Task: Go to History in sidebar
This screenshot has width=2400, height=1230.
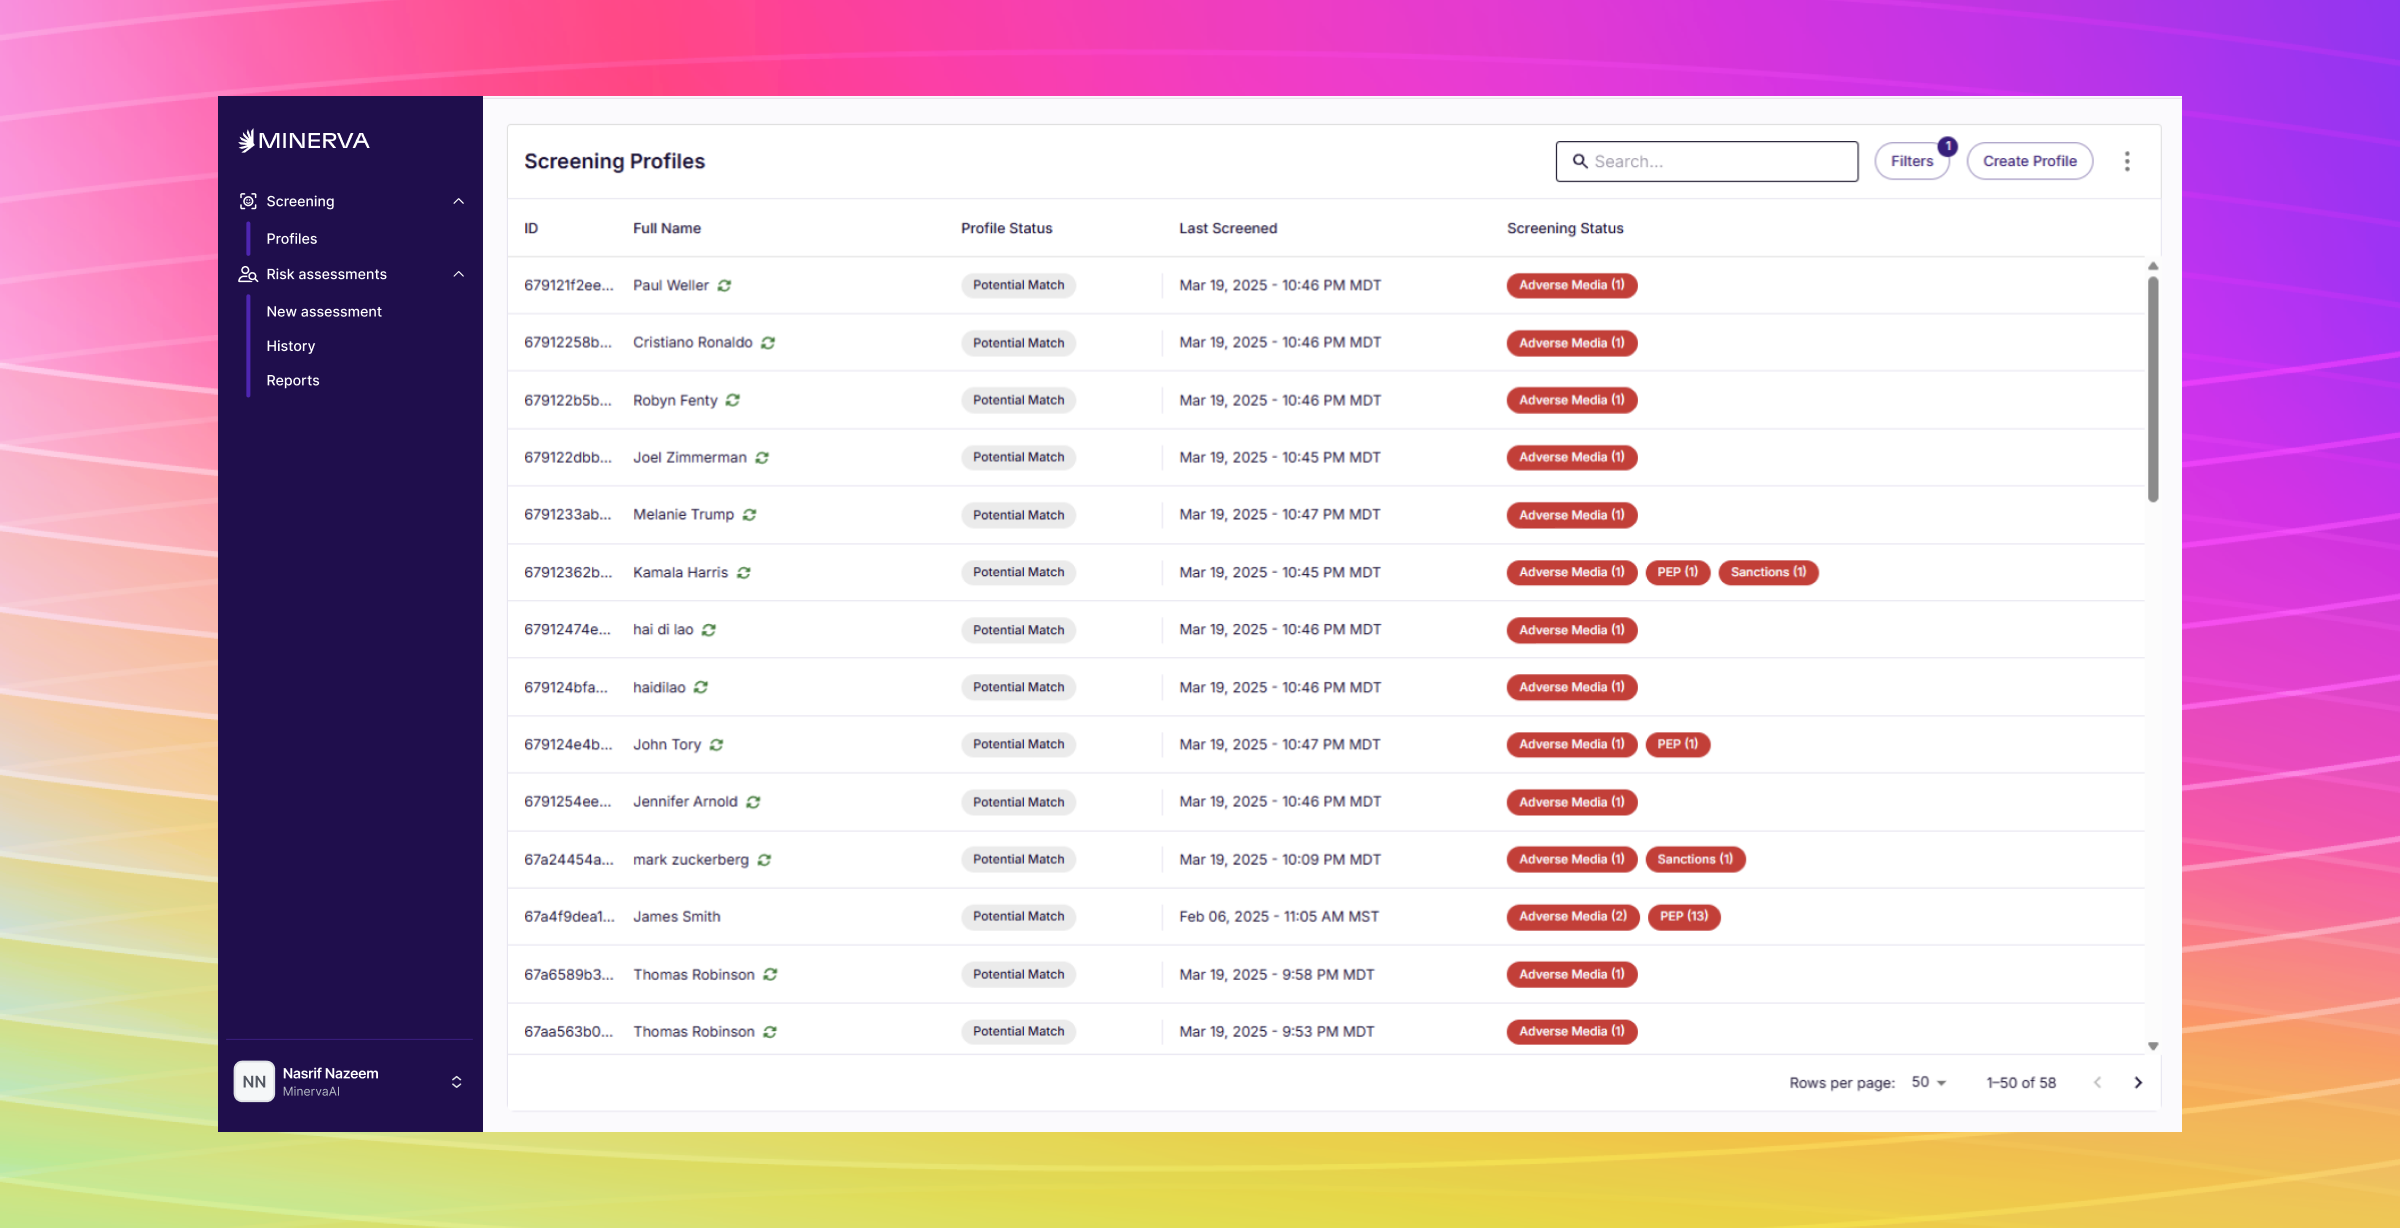Action: pyautogui.click(x=291, y=346)
